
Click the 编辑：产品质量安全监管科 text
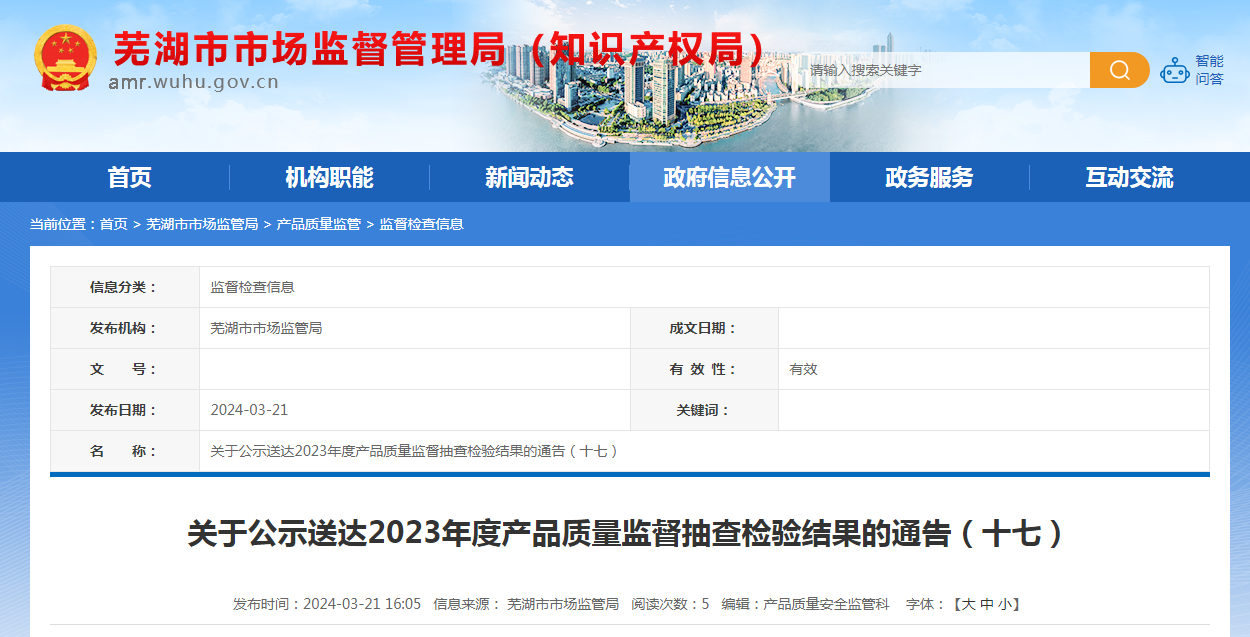tap(805, 604)
